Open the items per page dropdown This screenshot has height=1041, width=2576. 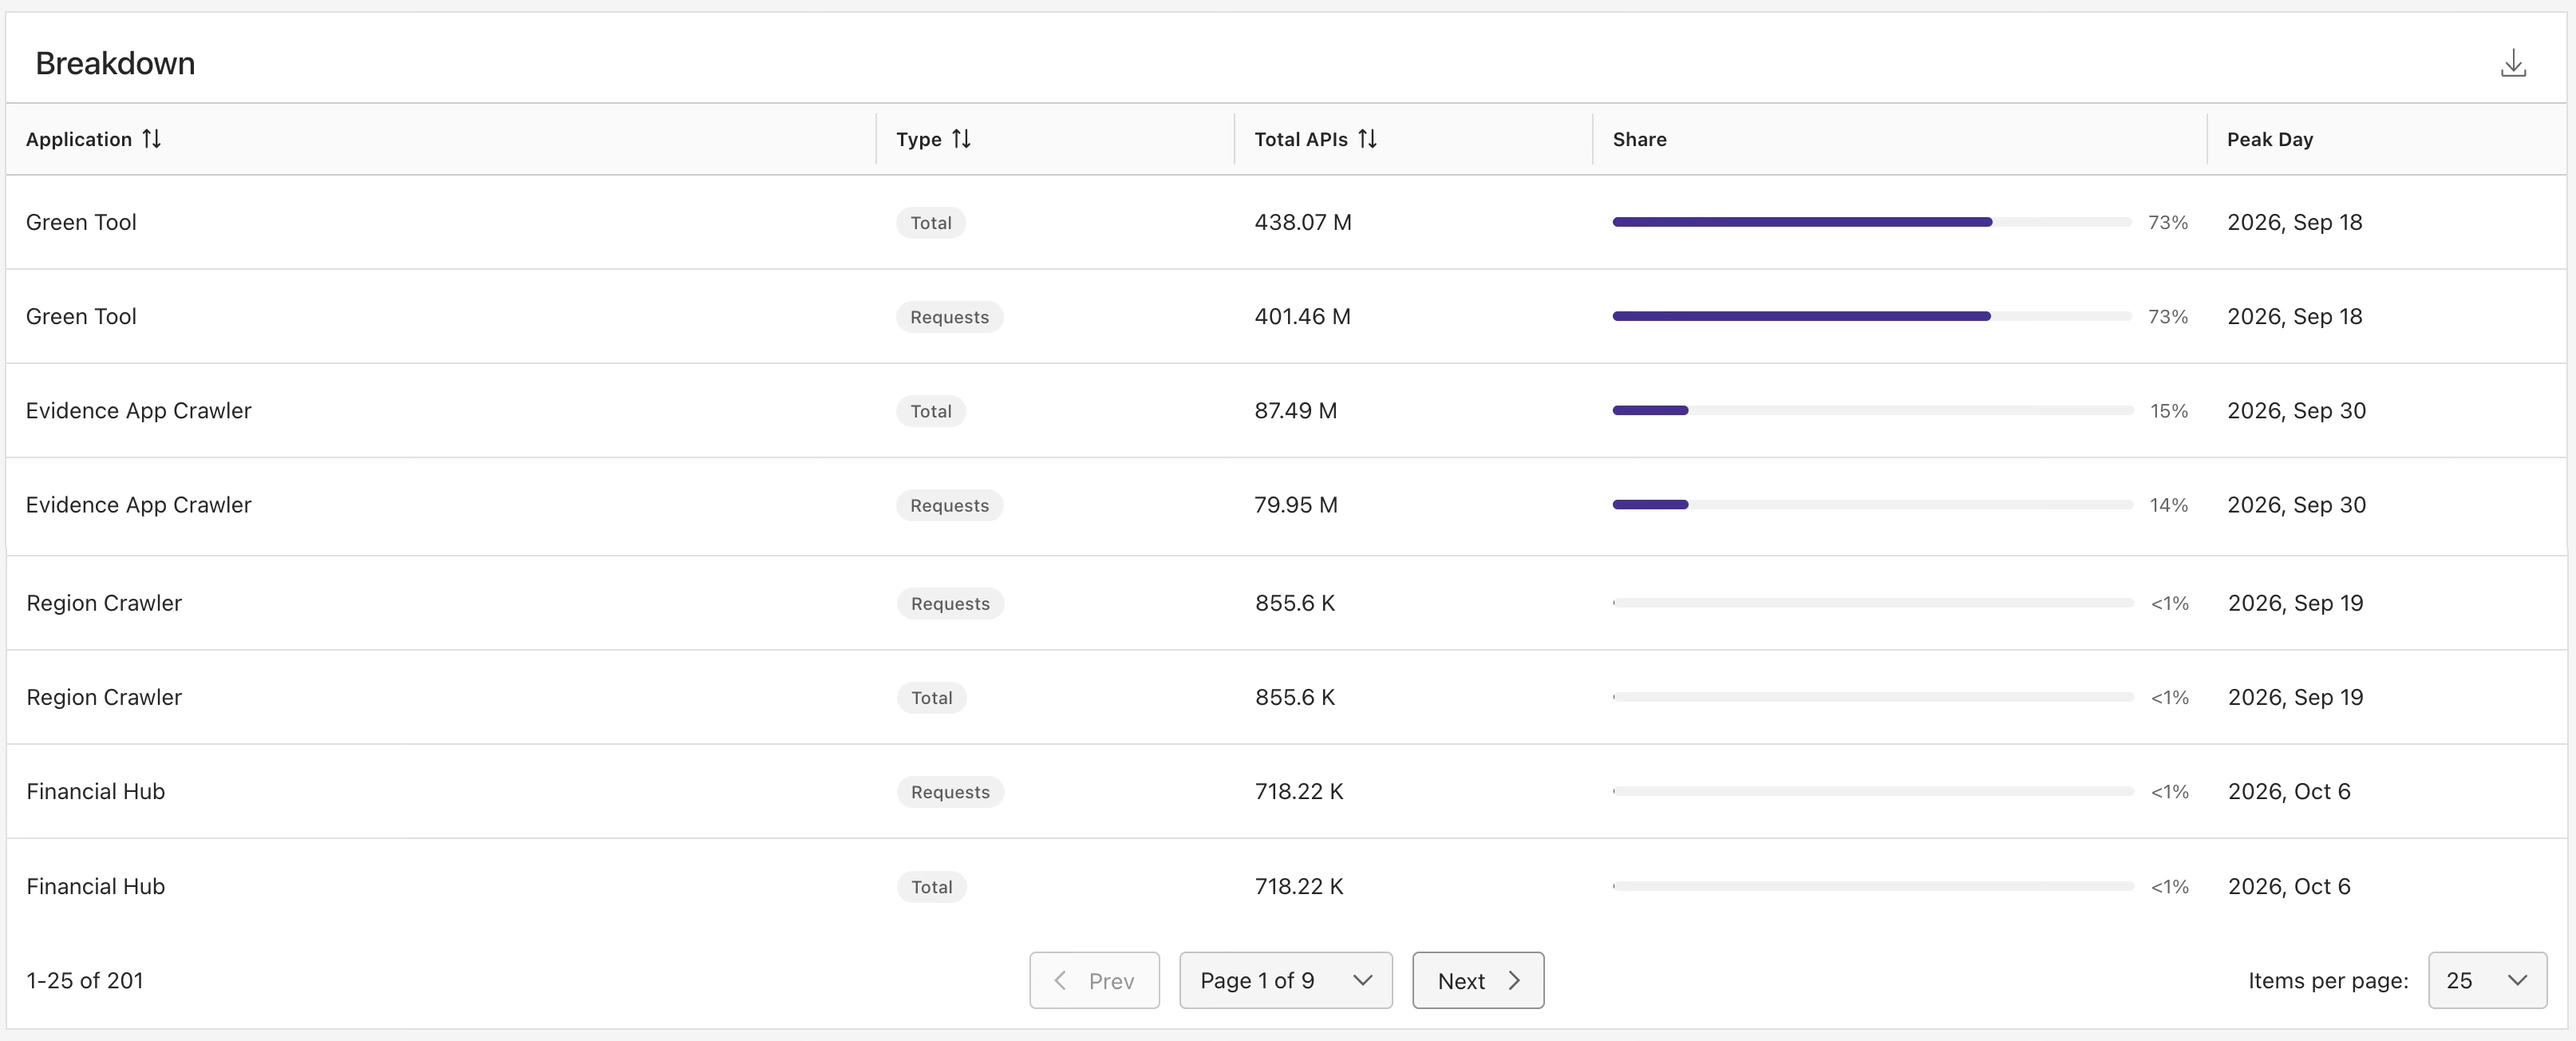(x=2486, y=980)
